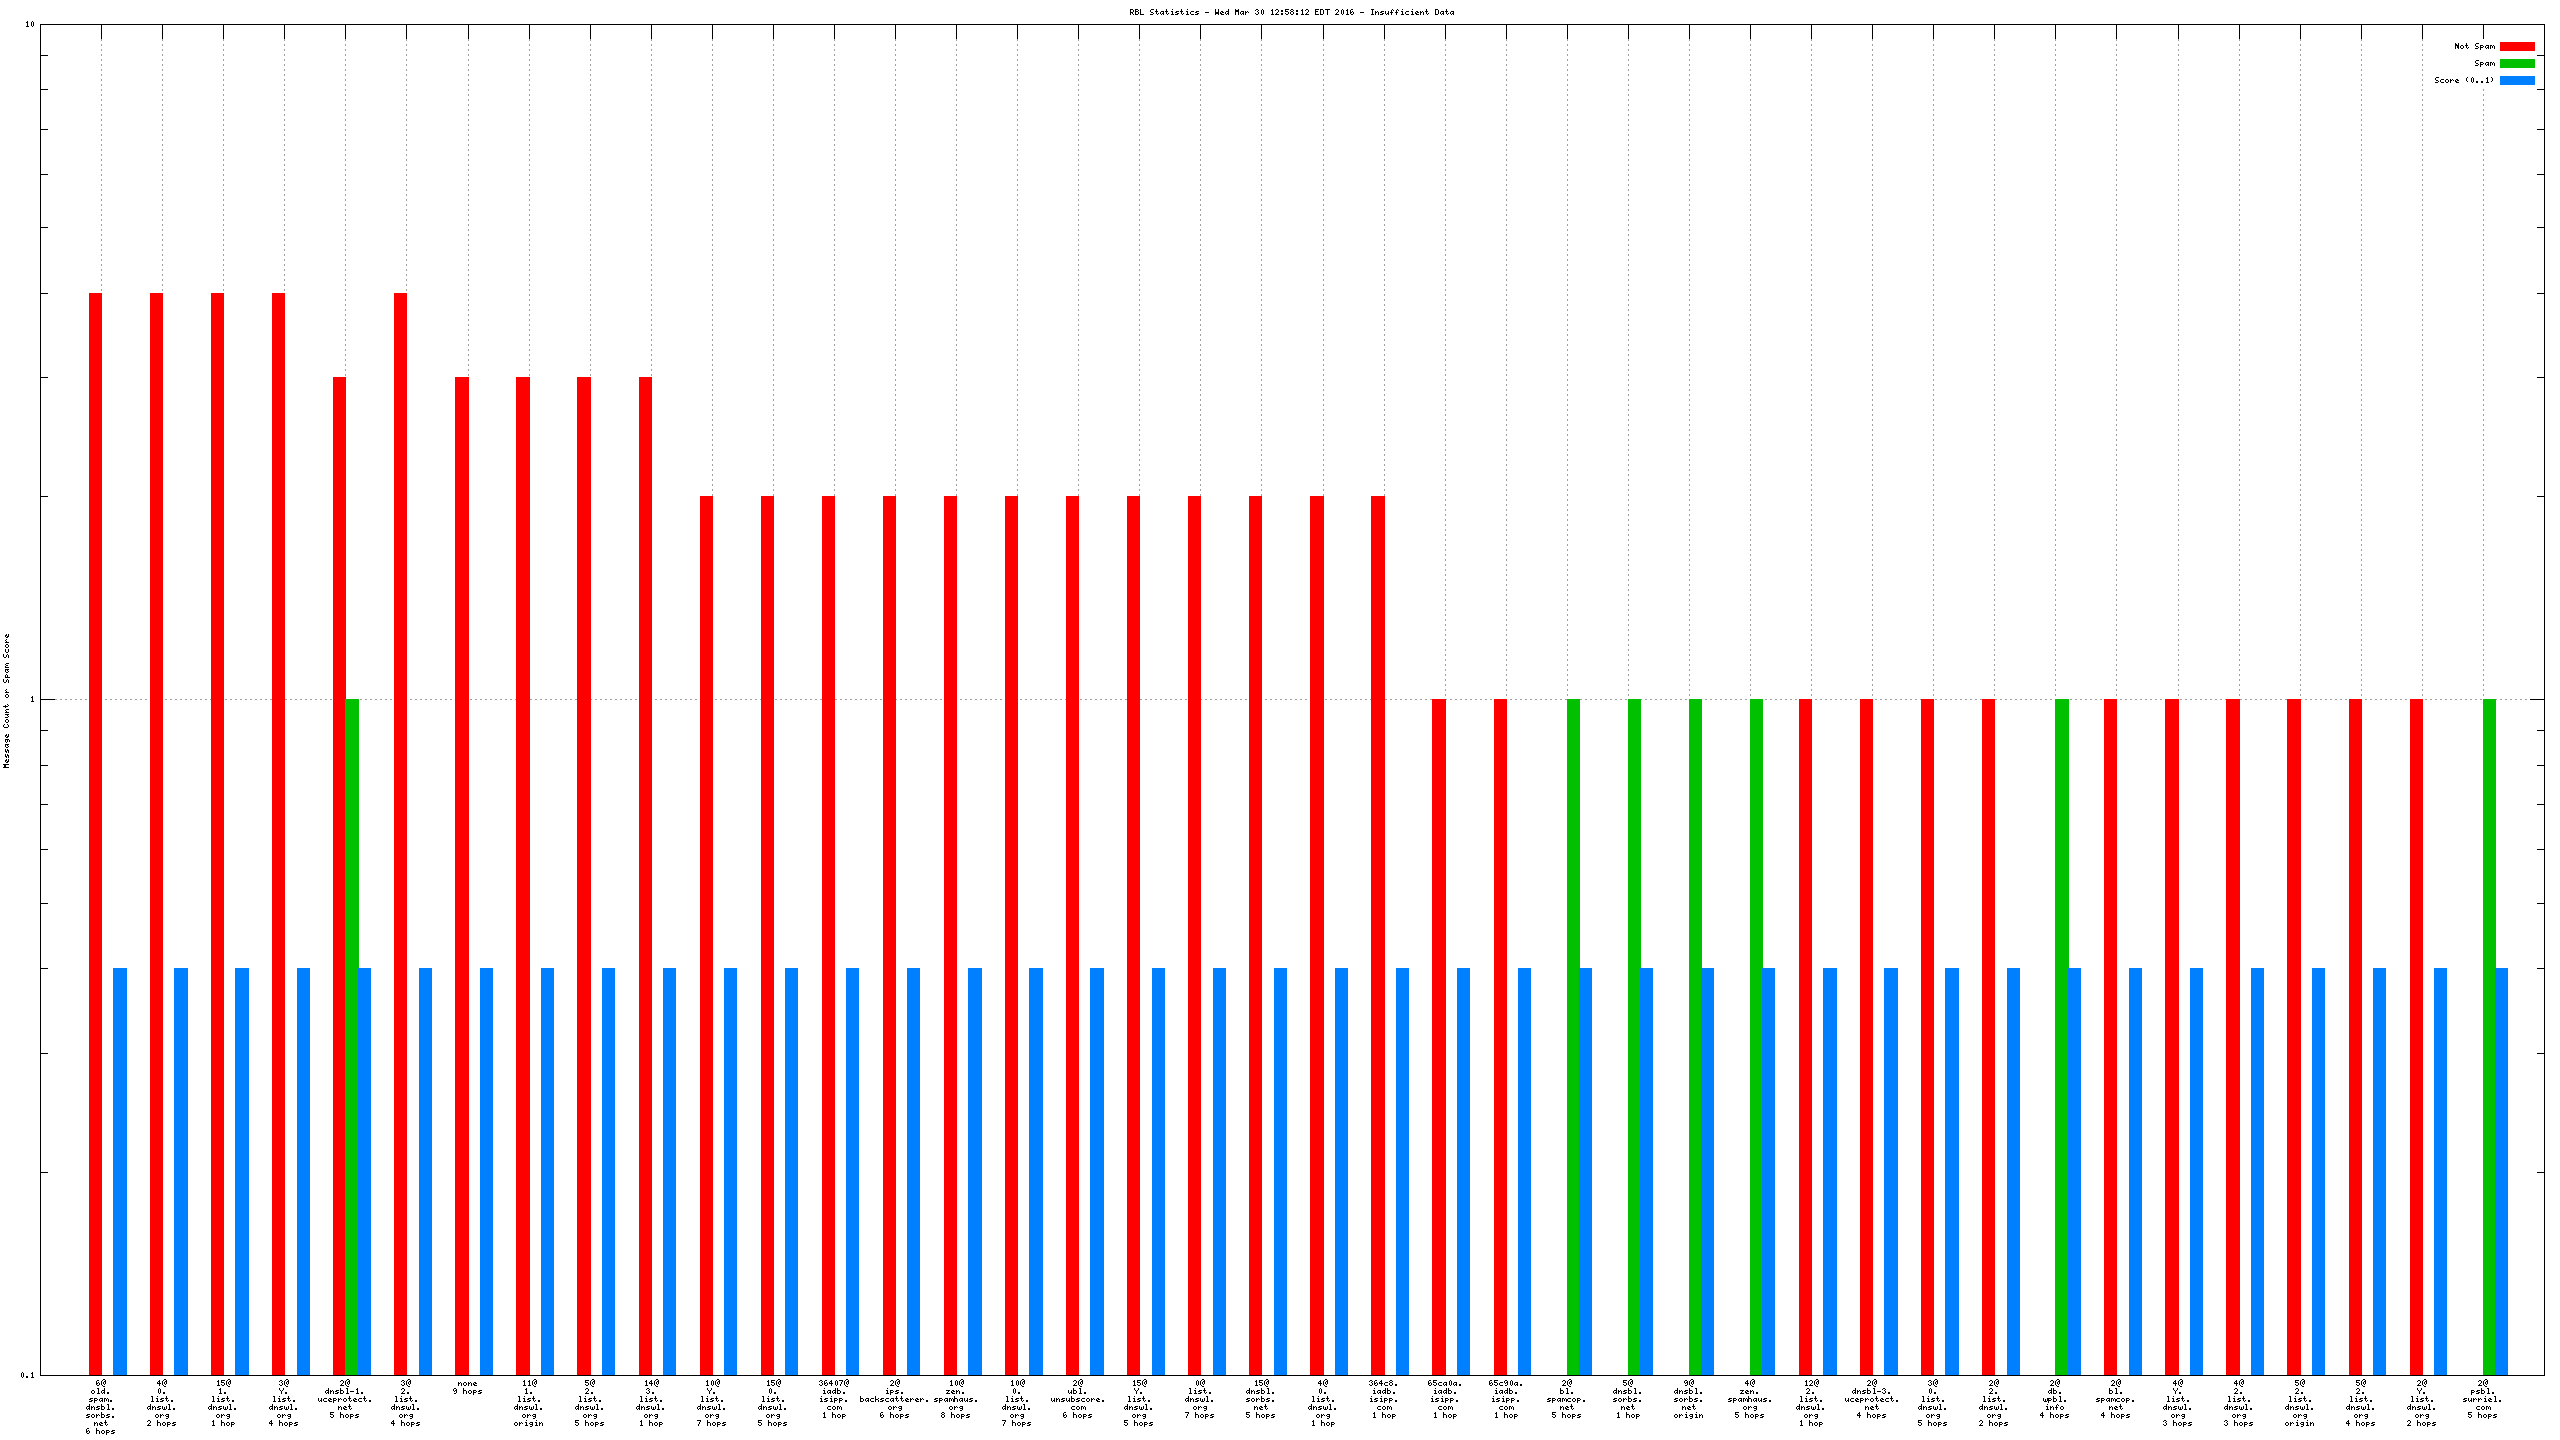Click the db.wpbl.info 4 hops label
Image resolution: width=2560 pixels, height=1440 pixels.
pos(2055,1399)
